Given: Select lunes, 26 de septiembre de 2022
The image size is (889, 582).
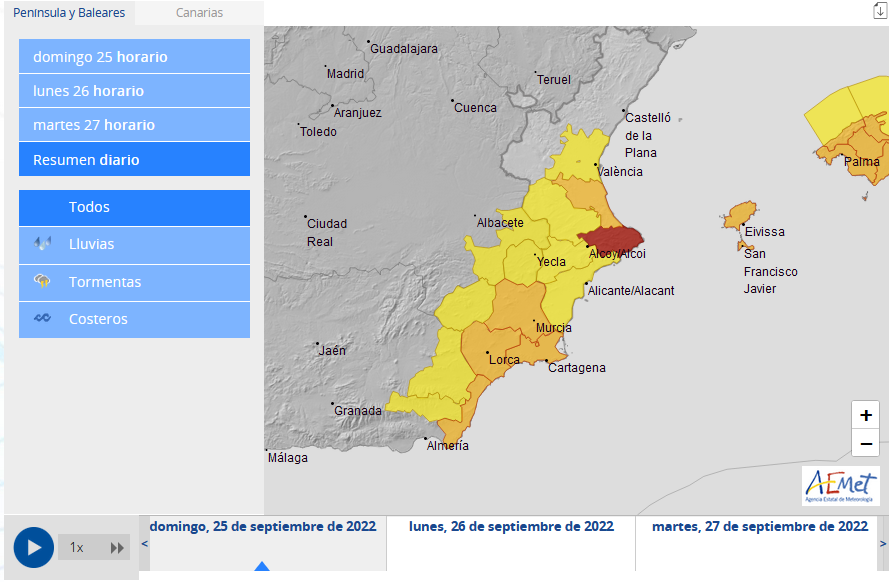Looking at the screenshot, I should pos(511,526).
